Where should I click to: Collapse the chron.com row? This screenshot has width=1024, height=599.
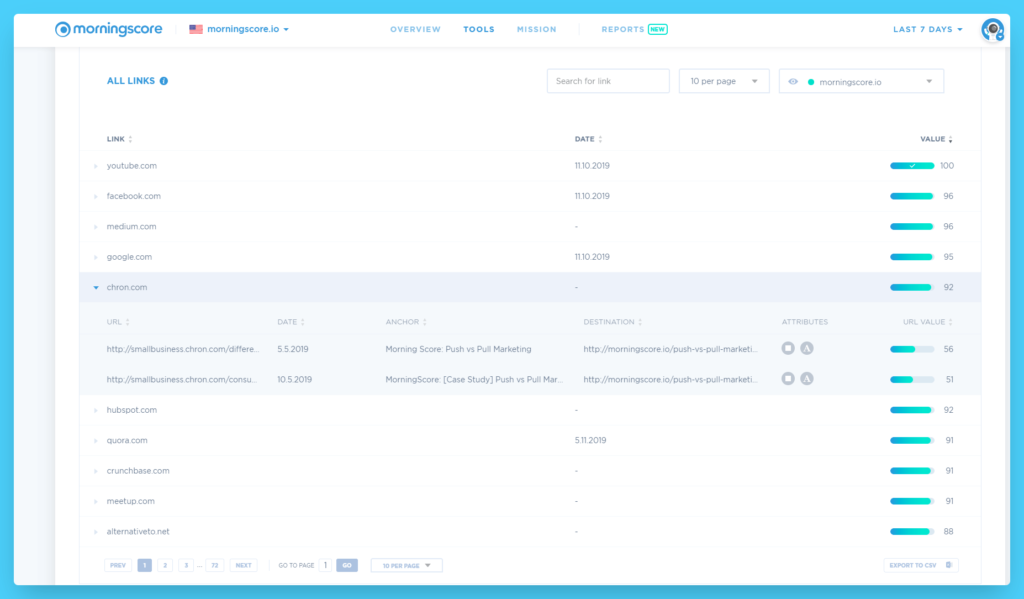coord(95,287)
